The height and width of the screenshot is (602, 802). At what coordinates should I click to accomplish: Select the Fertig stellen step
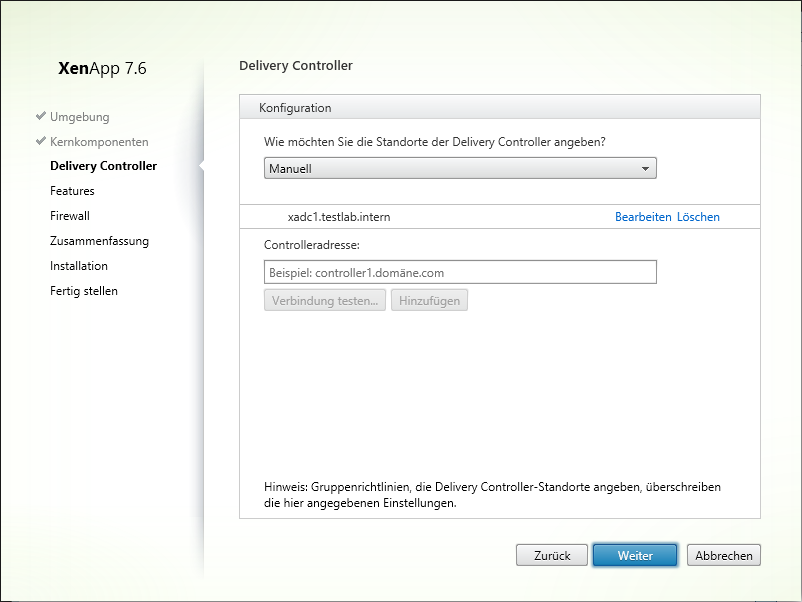[84, 291]
